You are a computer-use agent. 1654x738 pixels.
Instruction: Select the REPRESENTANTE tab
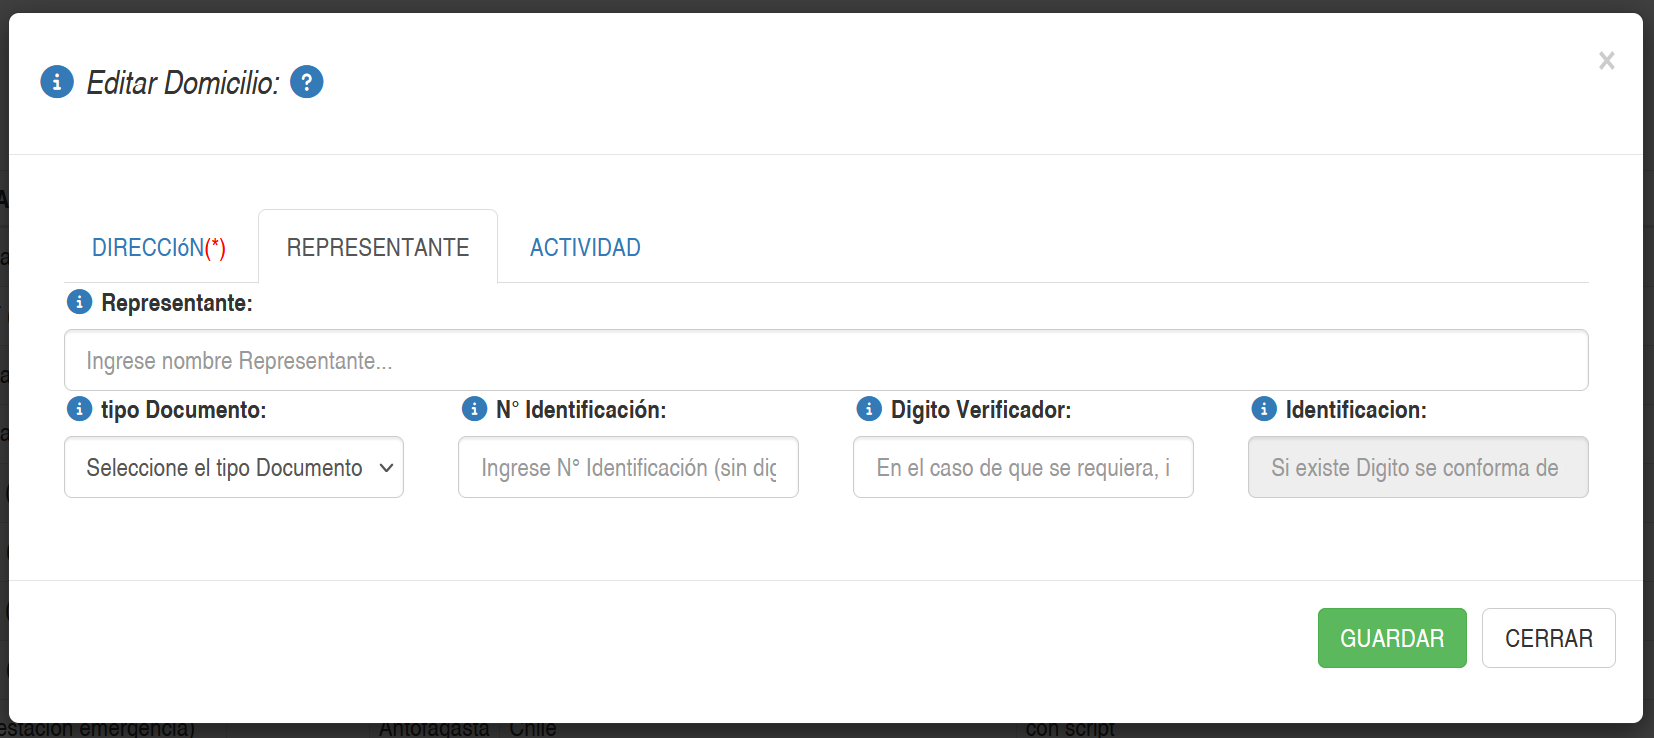(x=378, y=248)
